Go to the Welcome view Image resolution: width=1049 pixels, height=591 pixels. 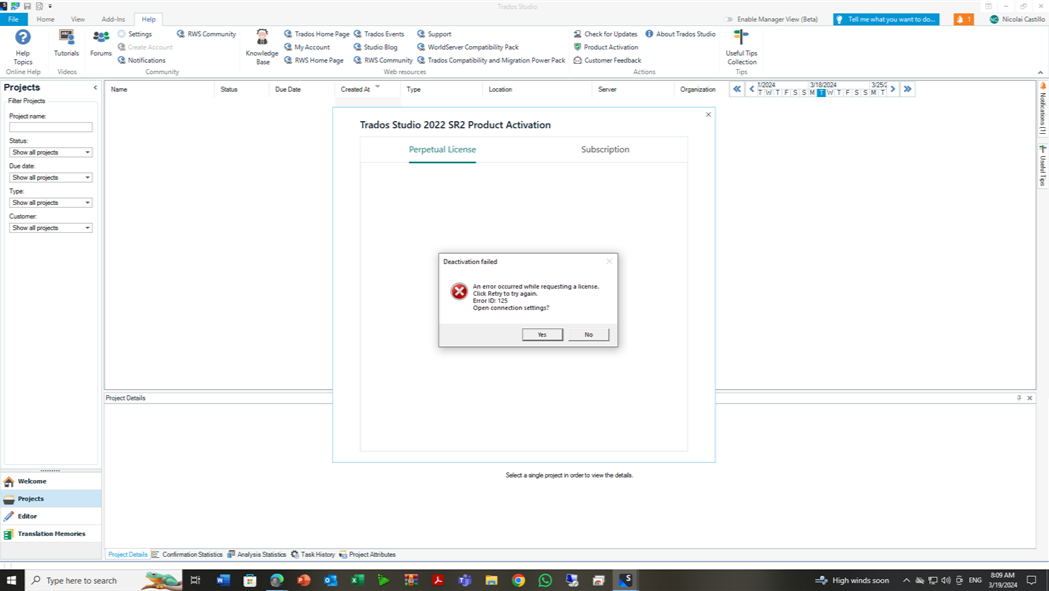(50, 481)
